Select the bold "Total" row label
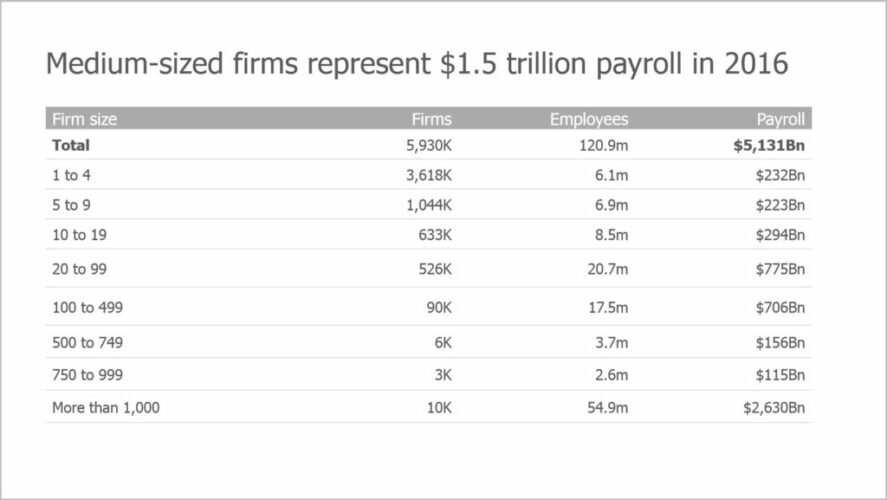Image resolution: width=887 pixels, height=500 pixels. (71, 145)
